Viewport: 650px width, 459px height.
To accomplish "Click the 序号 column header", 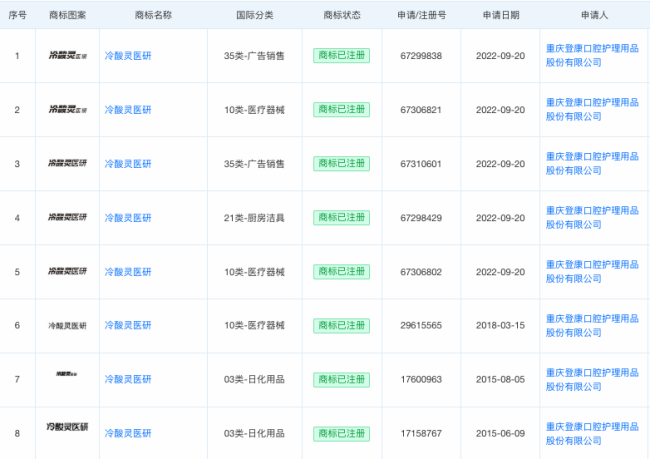I will 17,15.
